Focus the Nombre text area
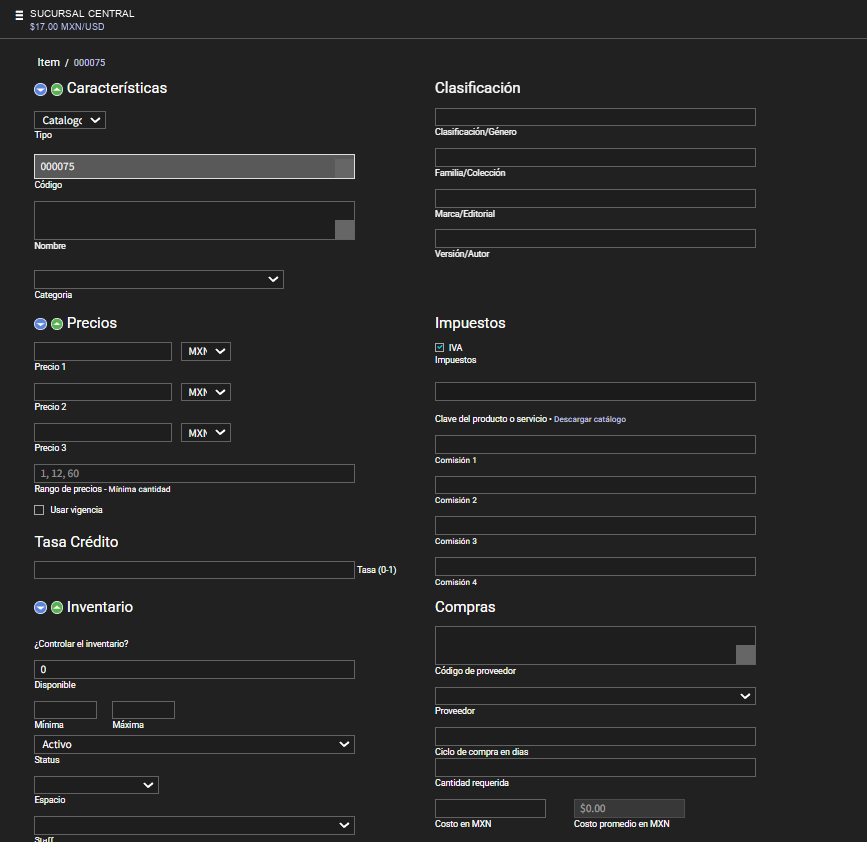The image size is (867, 842). point(194,221)
